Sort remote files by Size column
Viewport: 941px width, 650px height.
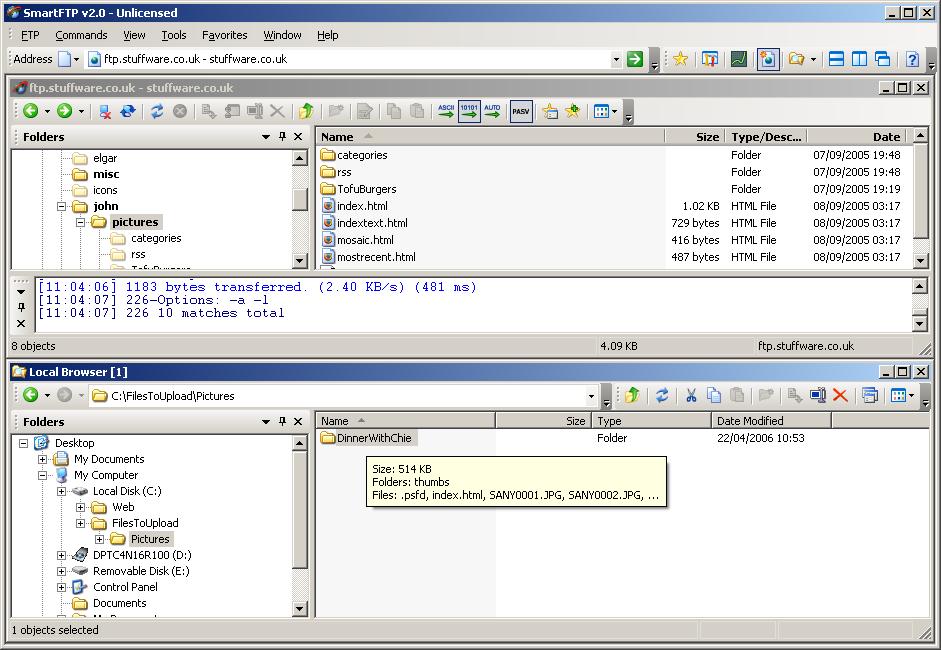coord(694,137)
